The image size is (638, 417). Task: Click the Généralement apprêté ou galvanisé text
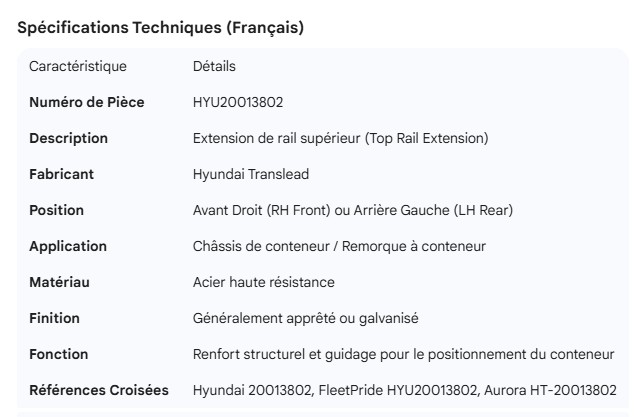(x=305, y=318)
